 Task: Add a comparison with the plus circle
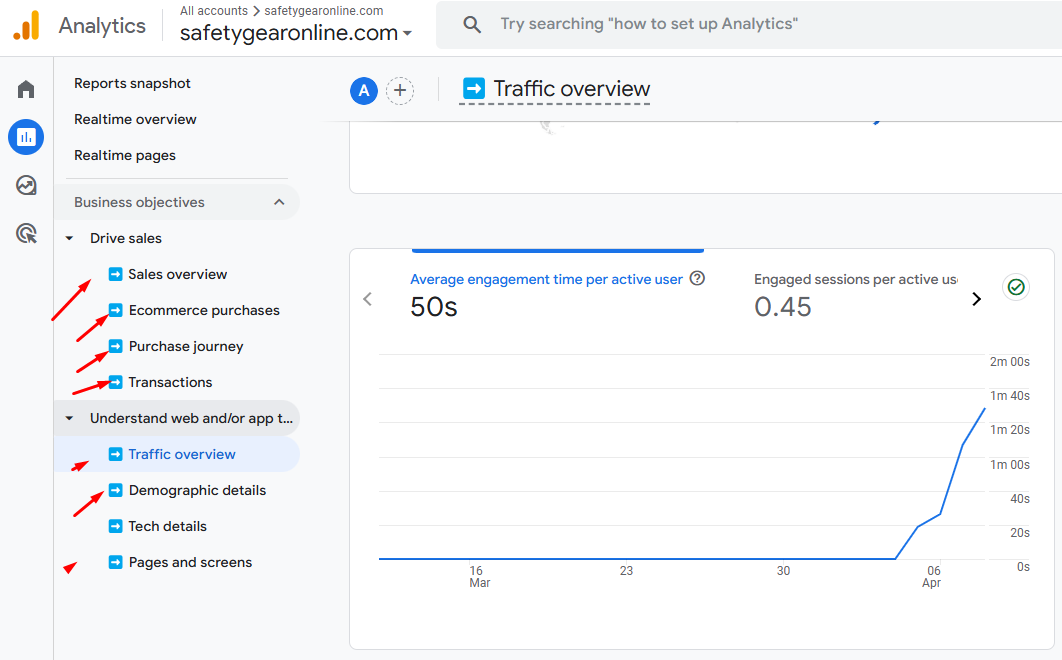coord(400,90)
